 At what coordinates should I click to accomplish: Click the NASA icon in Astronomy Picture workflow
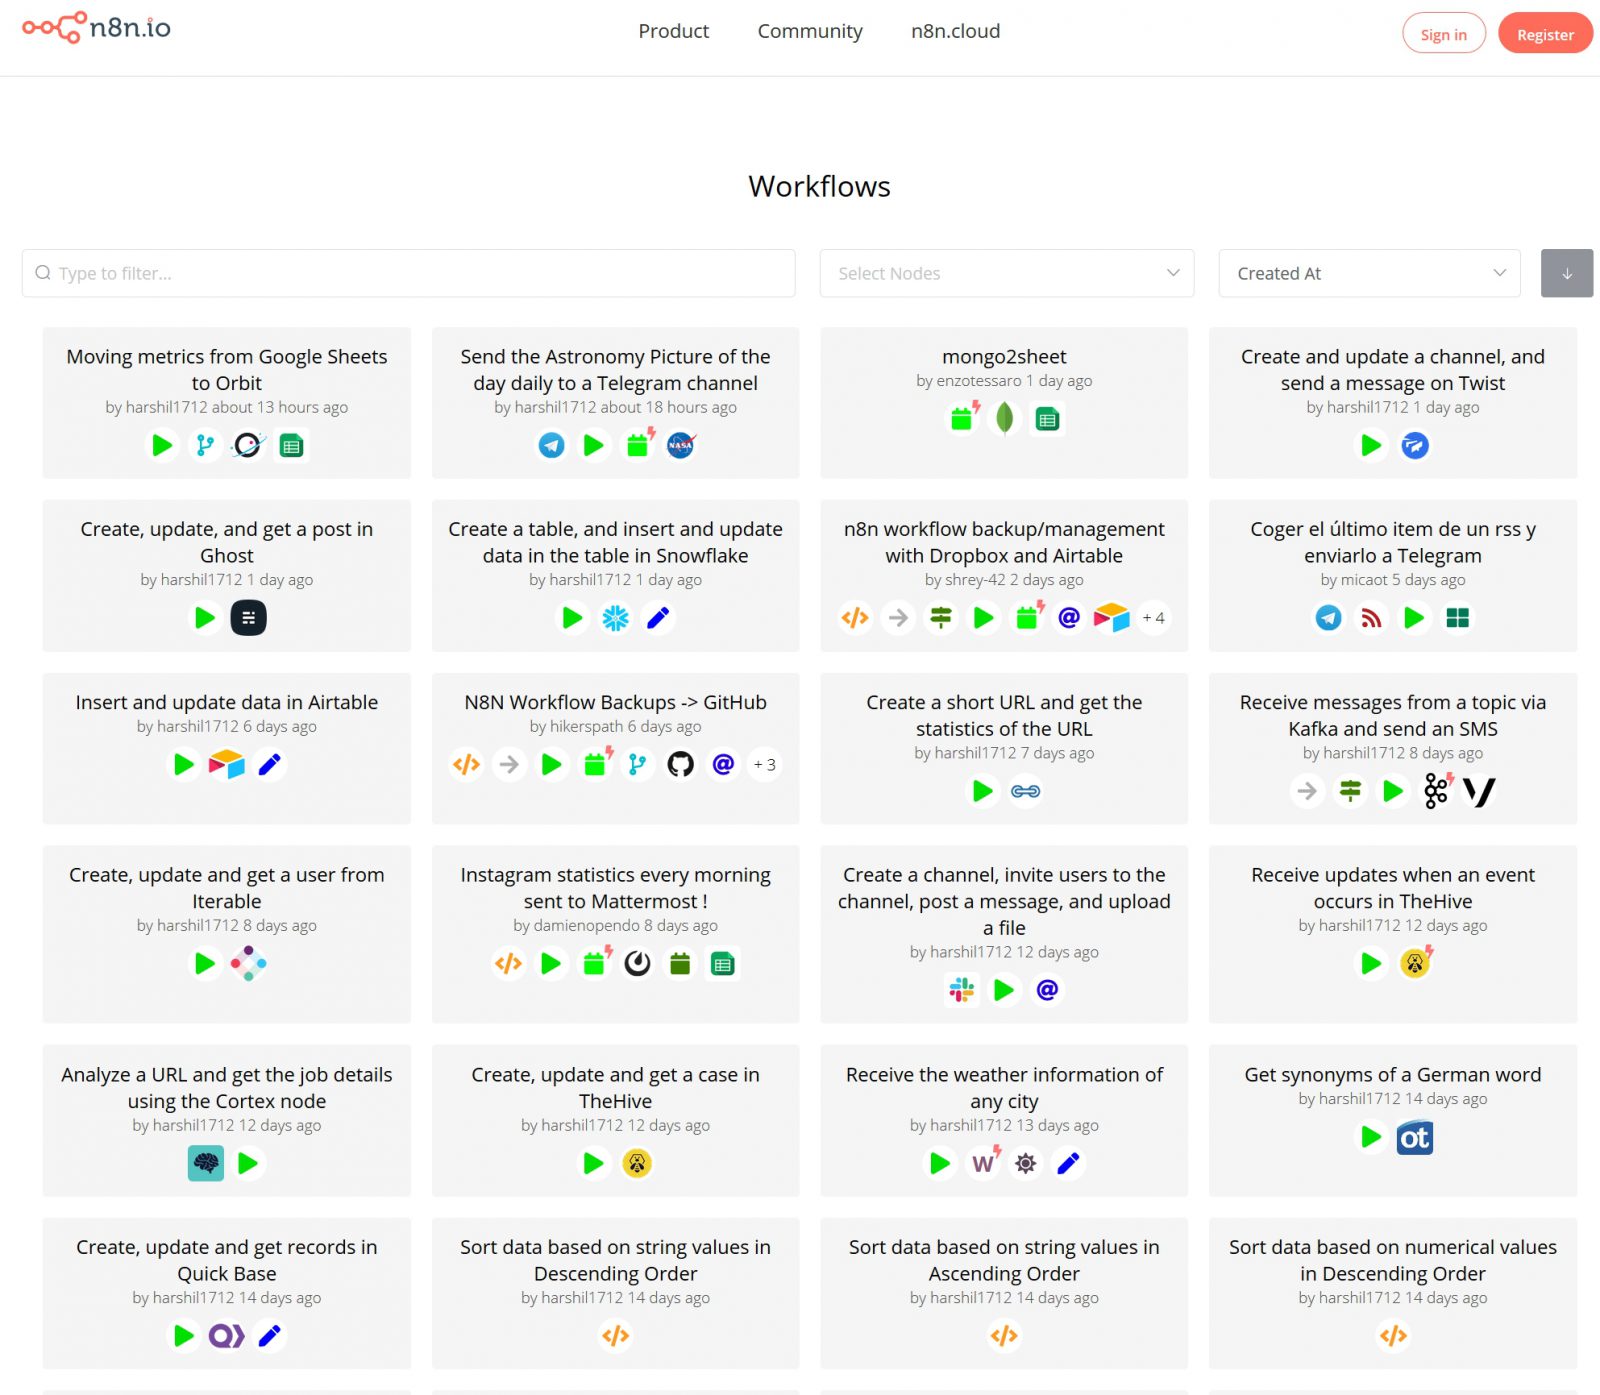click(680, 445)
